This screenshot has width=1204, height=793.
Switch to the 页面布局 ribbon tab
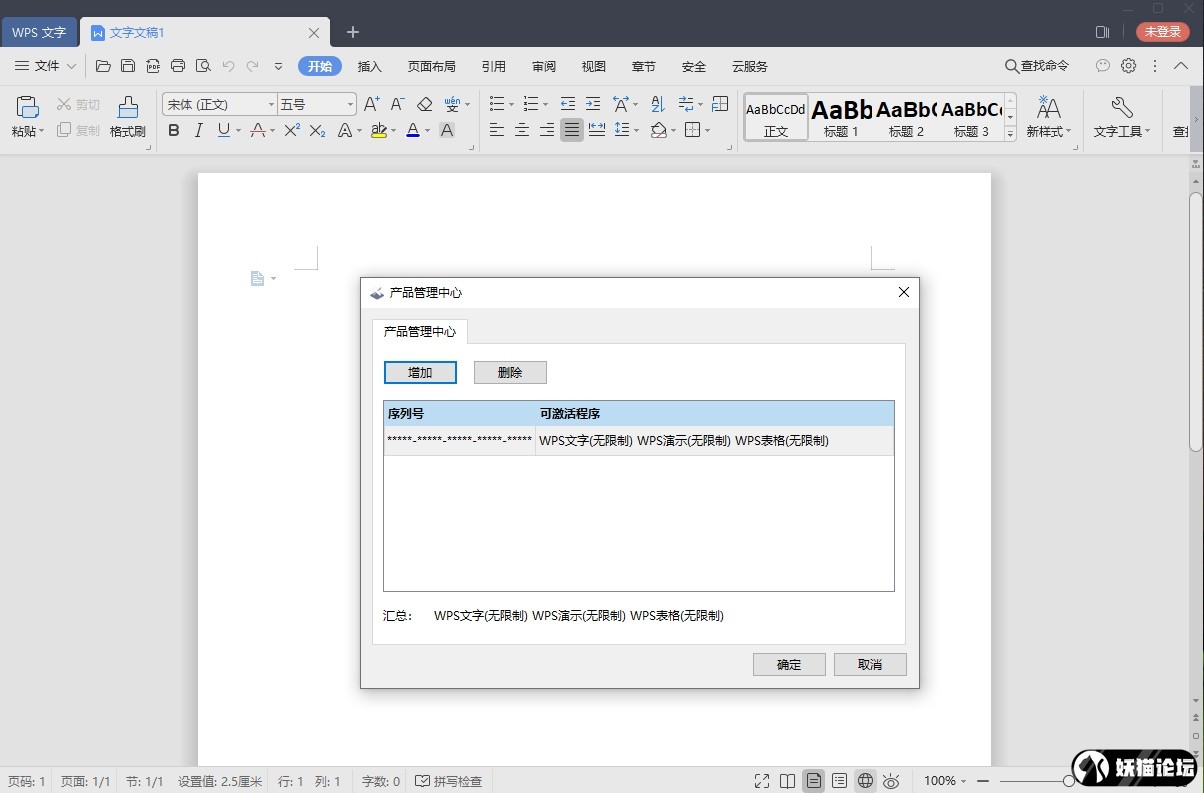tap(432, 66)
